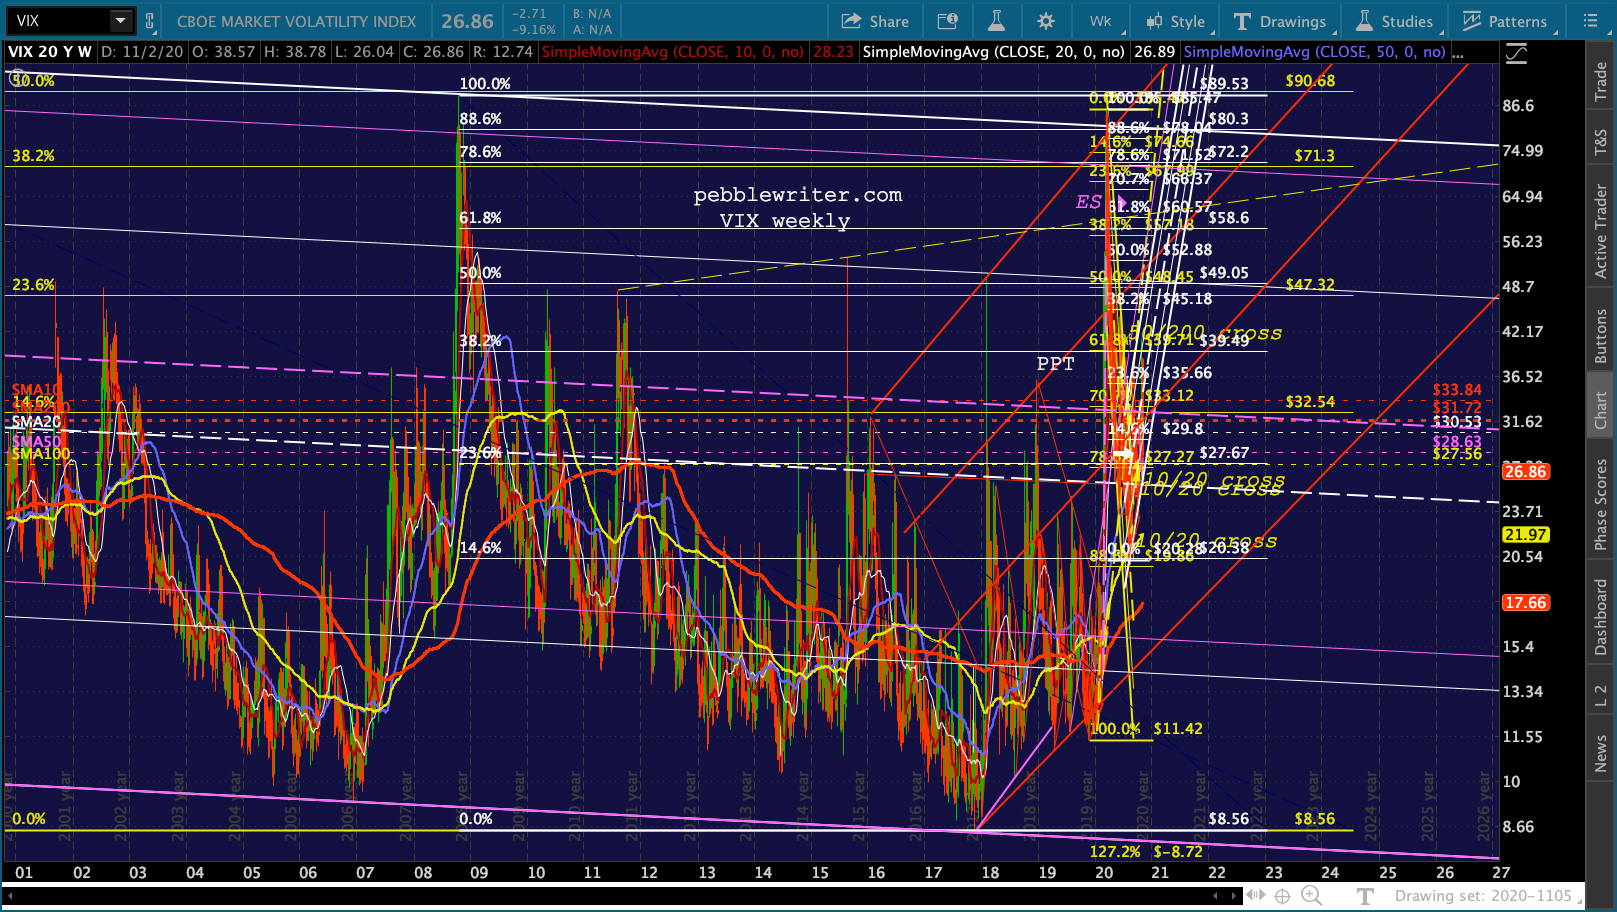Open the list actions menu icon
The image size is (1617, 912).
1591,21
